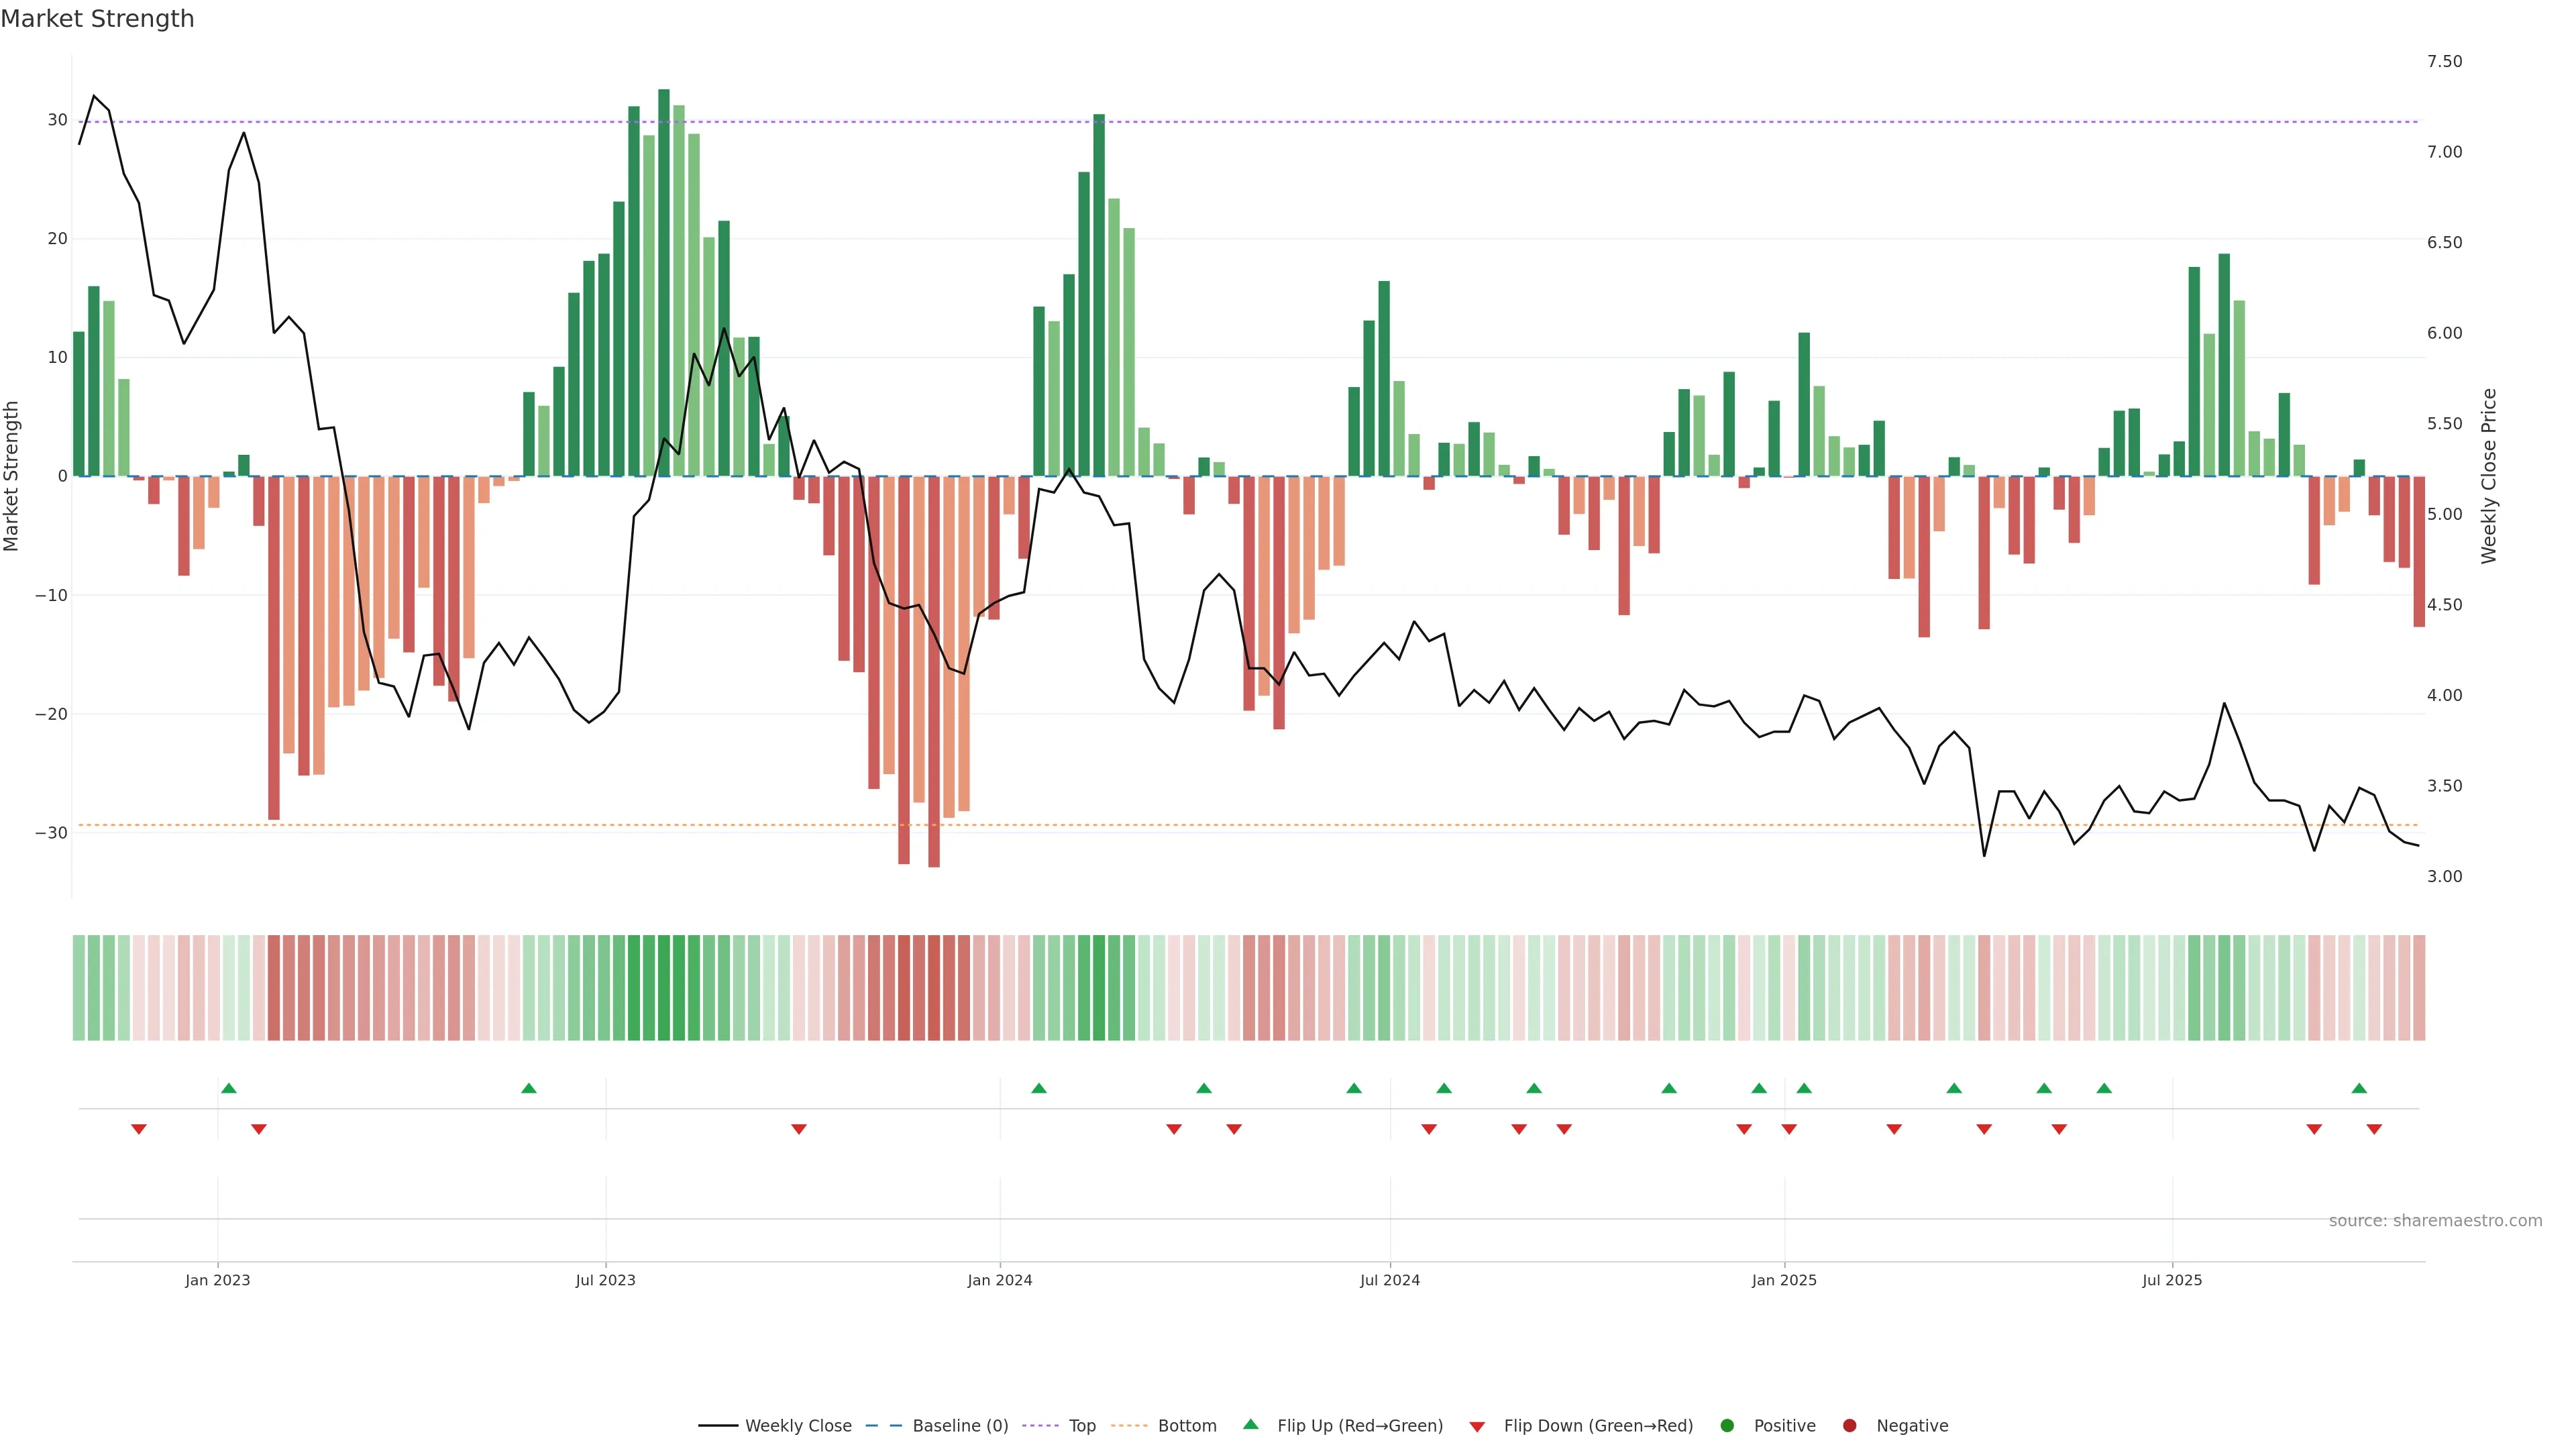Click the Positive green circle legend icon
The image size is (2576, 1449).
[1727, 1426]
